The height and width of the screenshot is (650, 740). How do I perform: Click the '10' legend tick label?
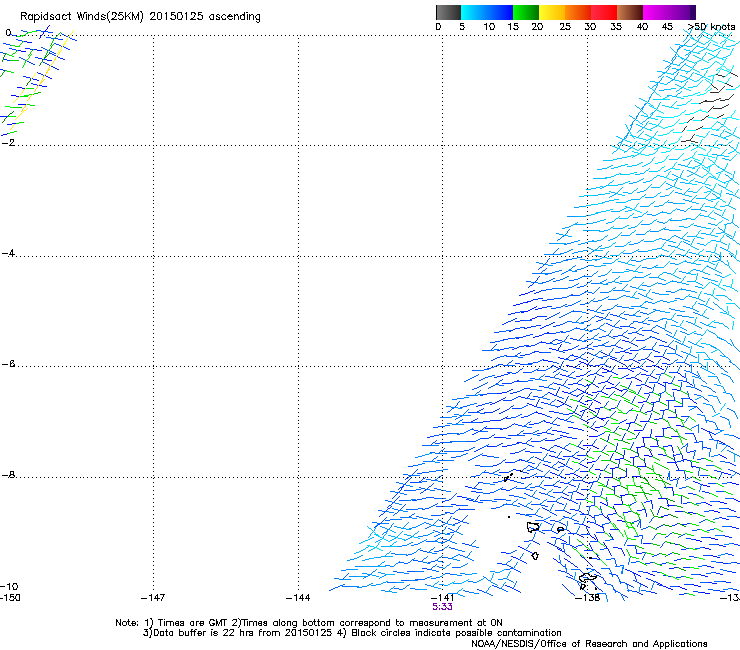[489, 27]
